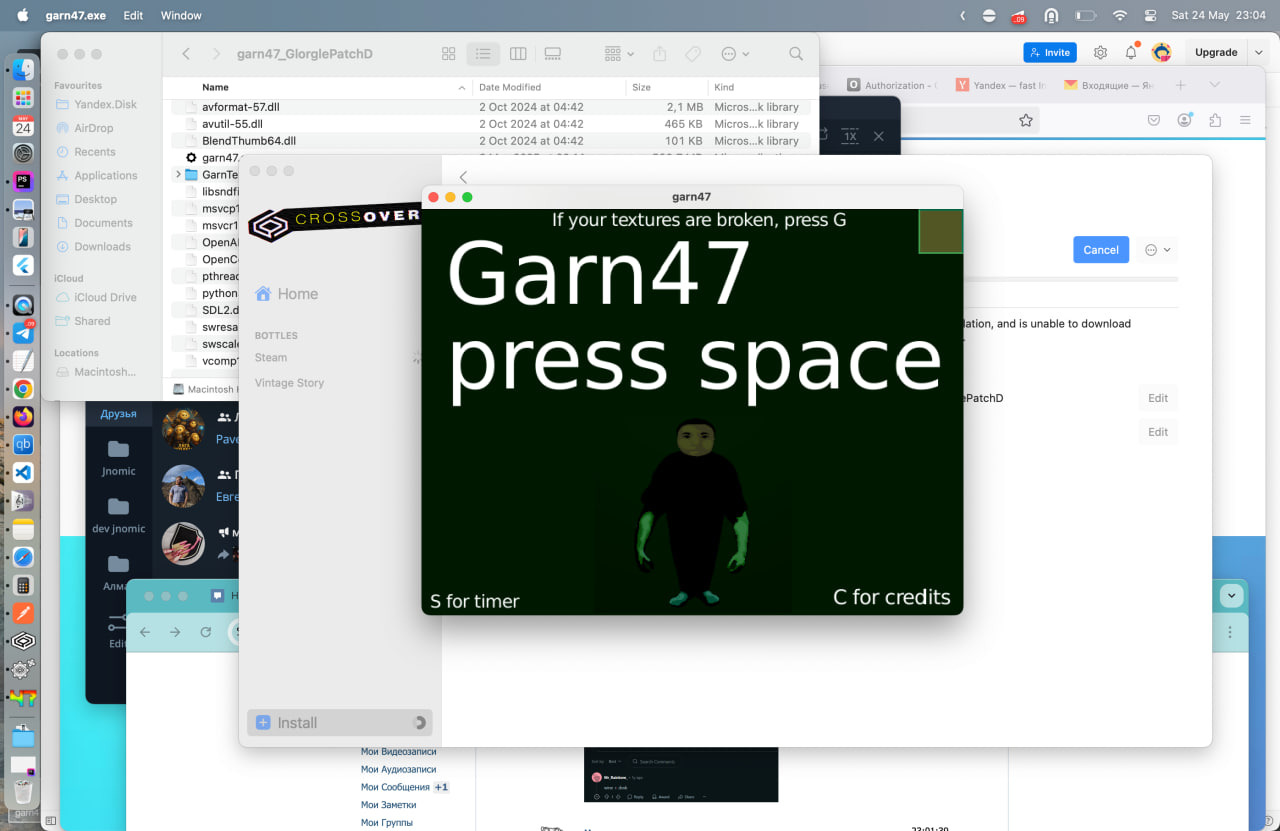
Task: Select the BlendThumb64.dll file
Action: point(249,141)
